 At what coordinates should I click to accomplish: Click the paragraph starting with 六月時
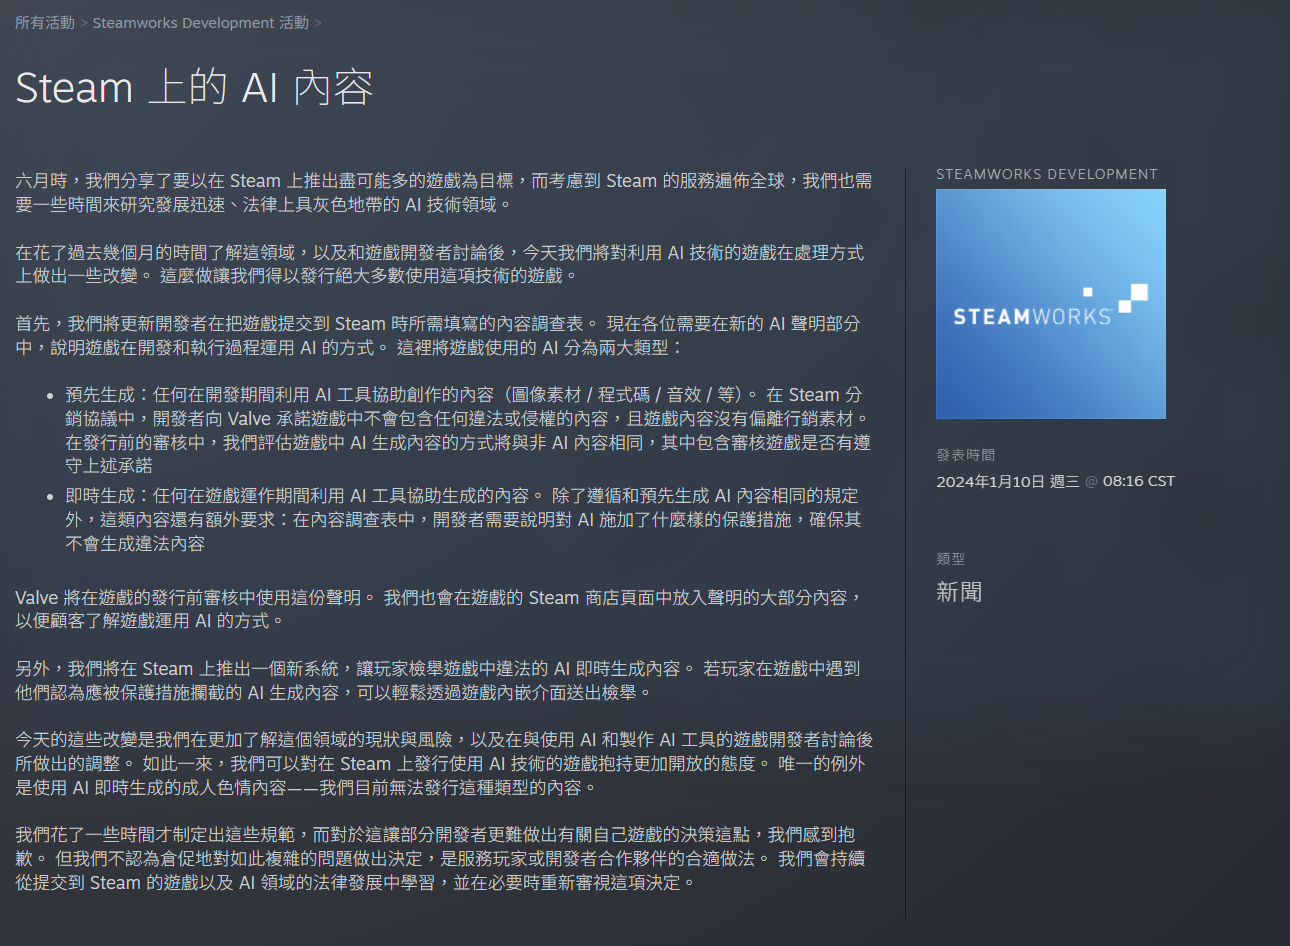coord(444,193)
